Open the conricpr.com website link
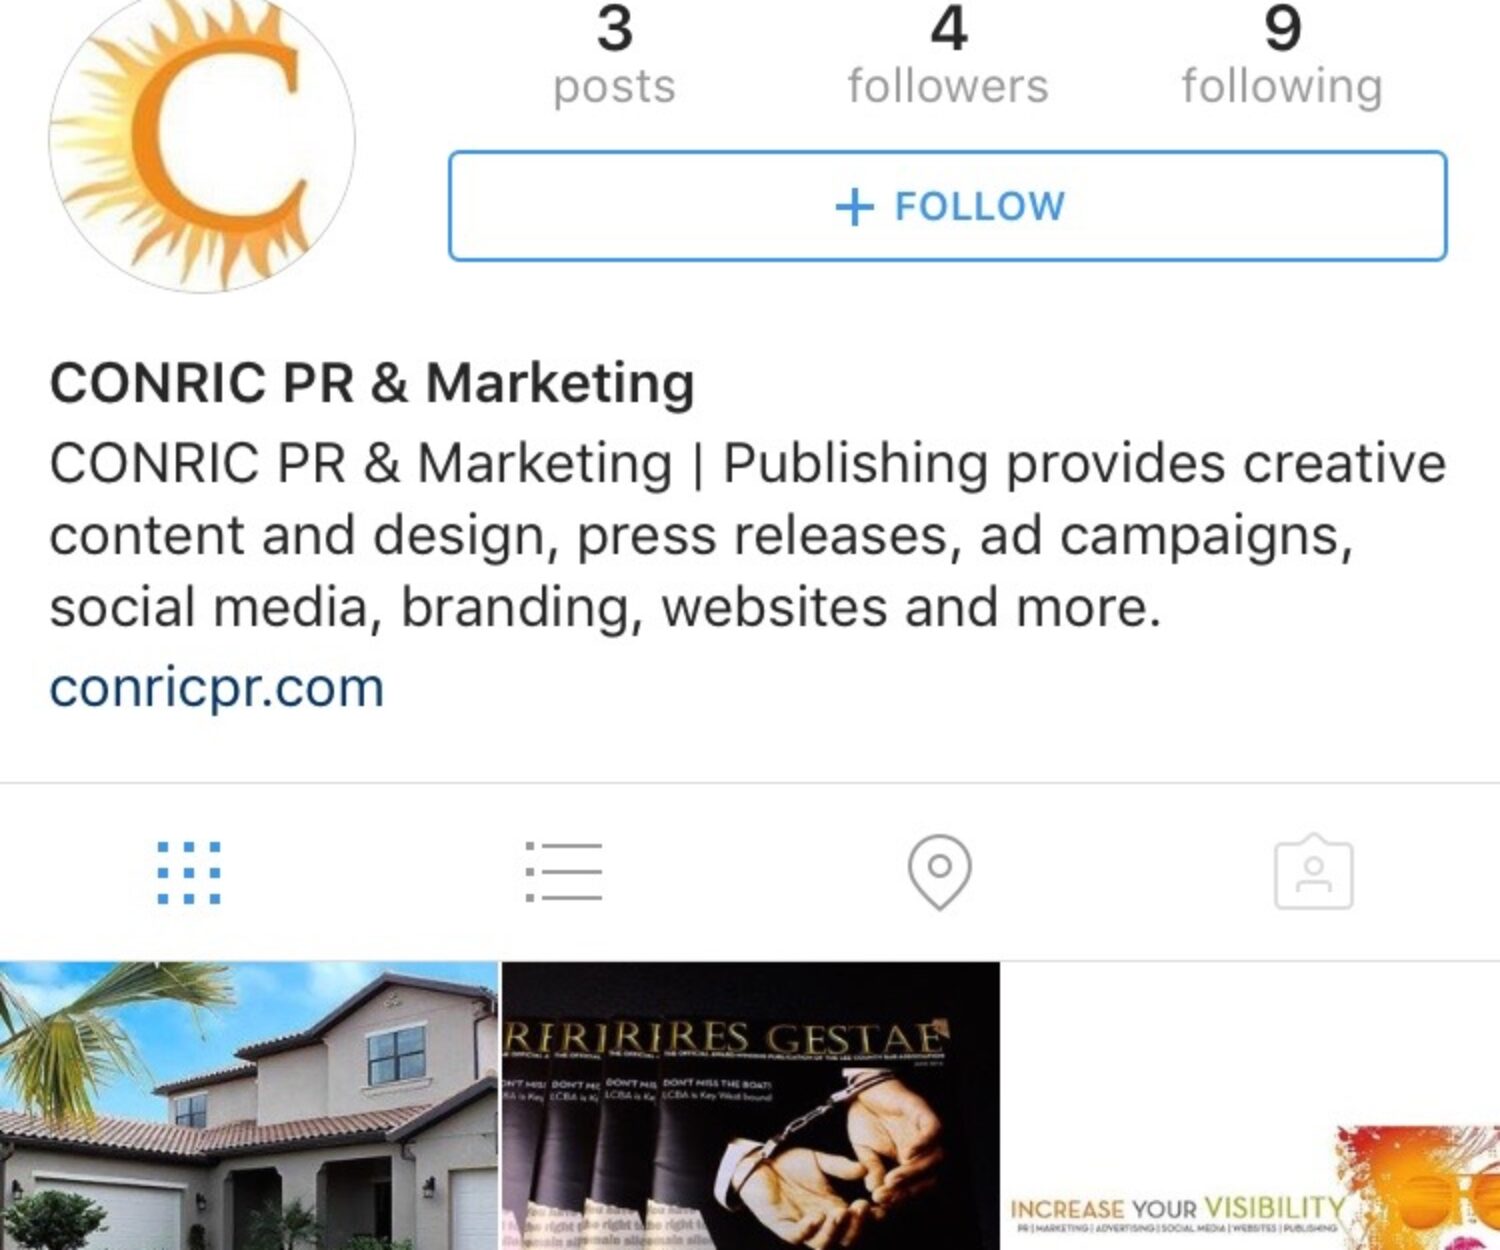1500x1250 pixels. click(x=217, y=688)
